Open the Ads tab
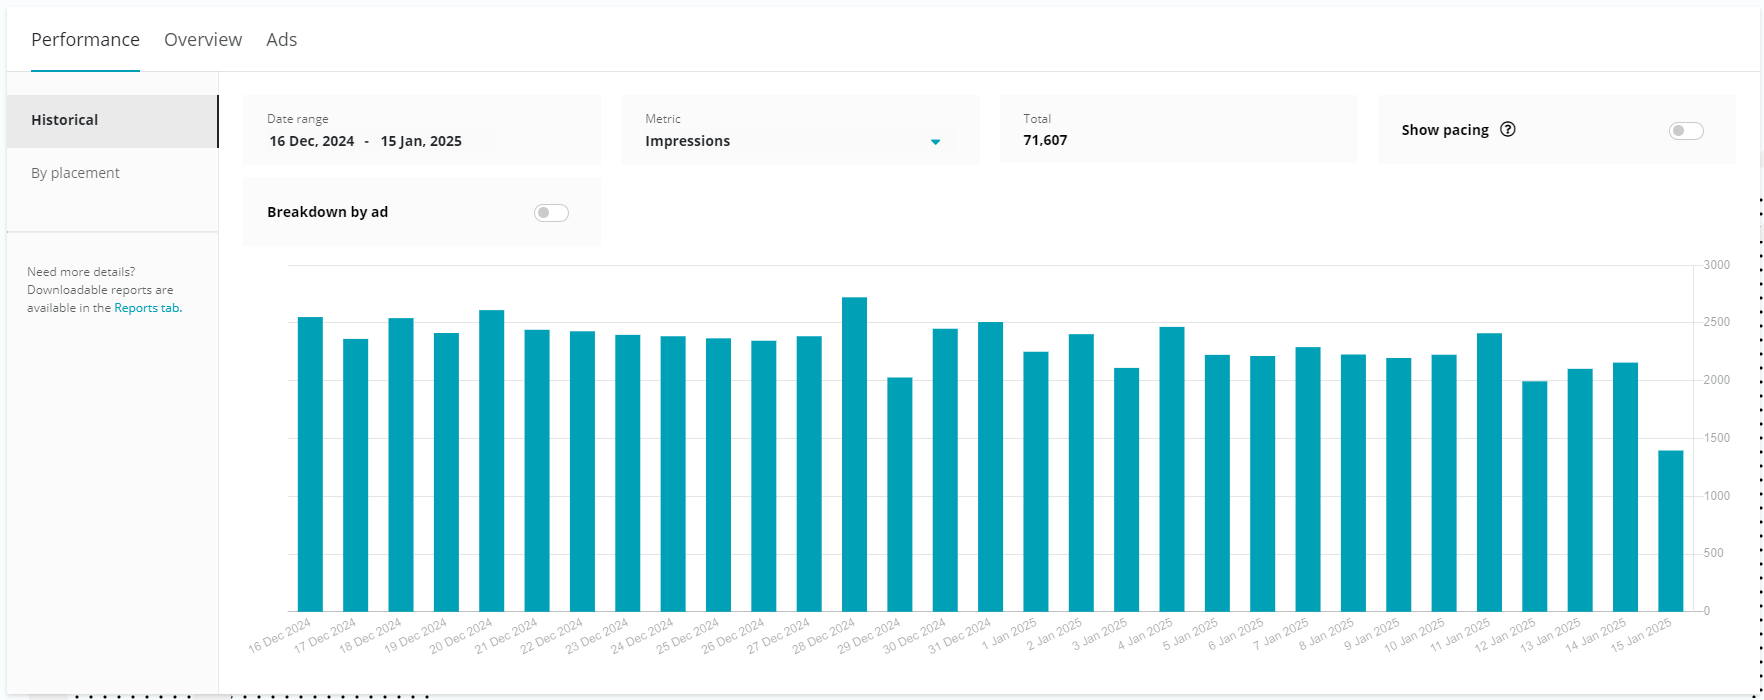This screenshot has height=700, width=1764. (281, 40)
